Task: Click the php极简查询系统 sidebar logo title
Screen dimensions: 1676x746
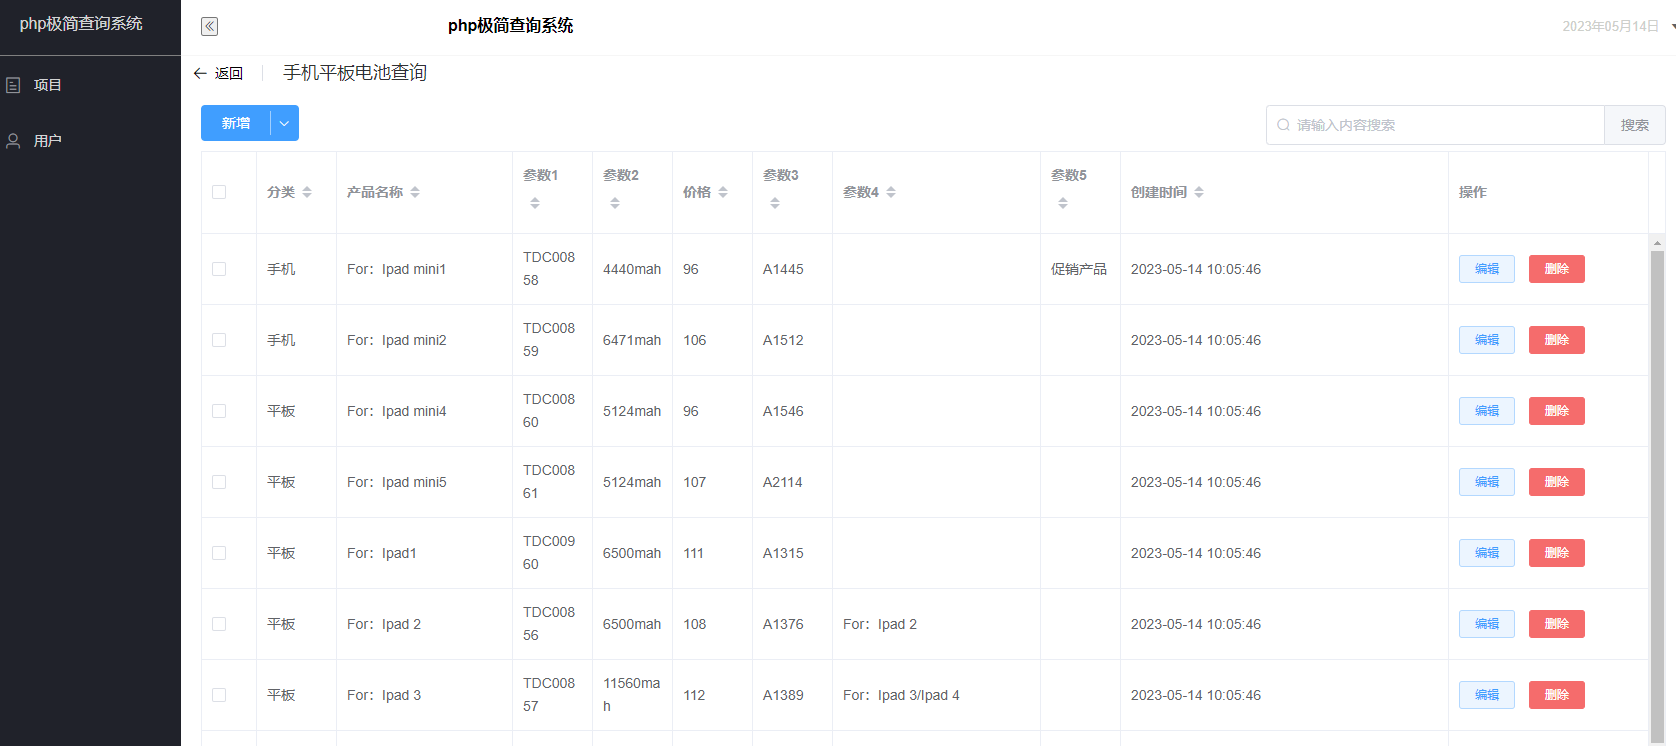Action: pos(81,24)
